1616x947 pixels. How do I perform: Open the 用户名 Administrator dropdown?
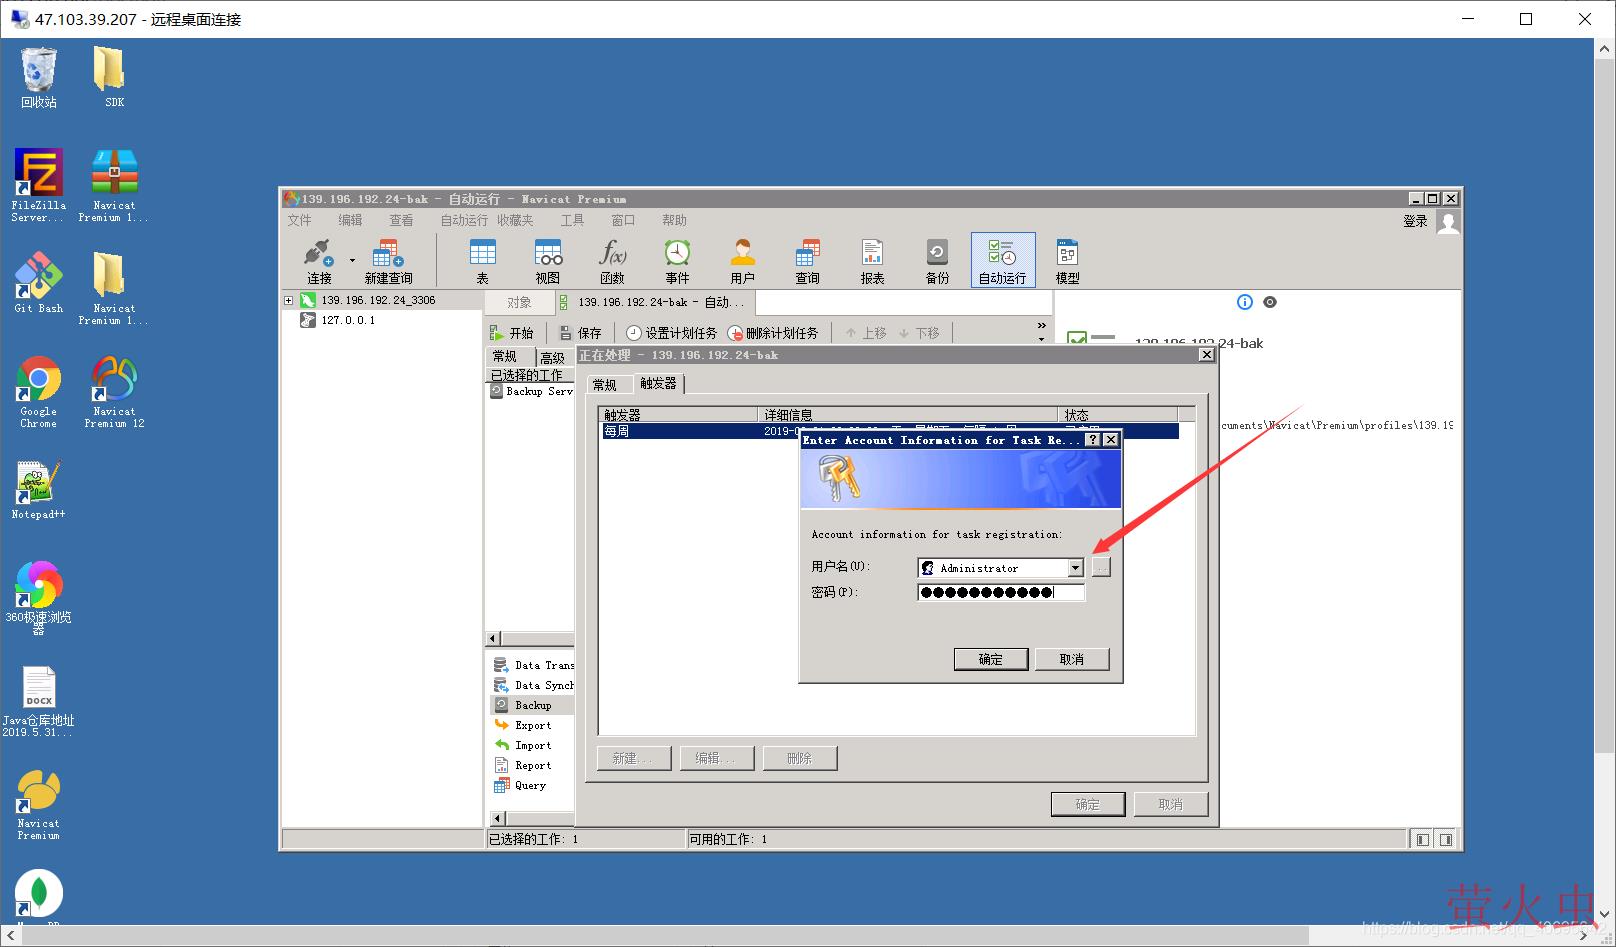[x=1075, y=568]
